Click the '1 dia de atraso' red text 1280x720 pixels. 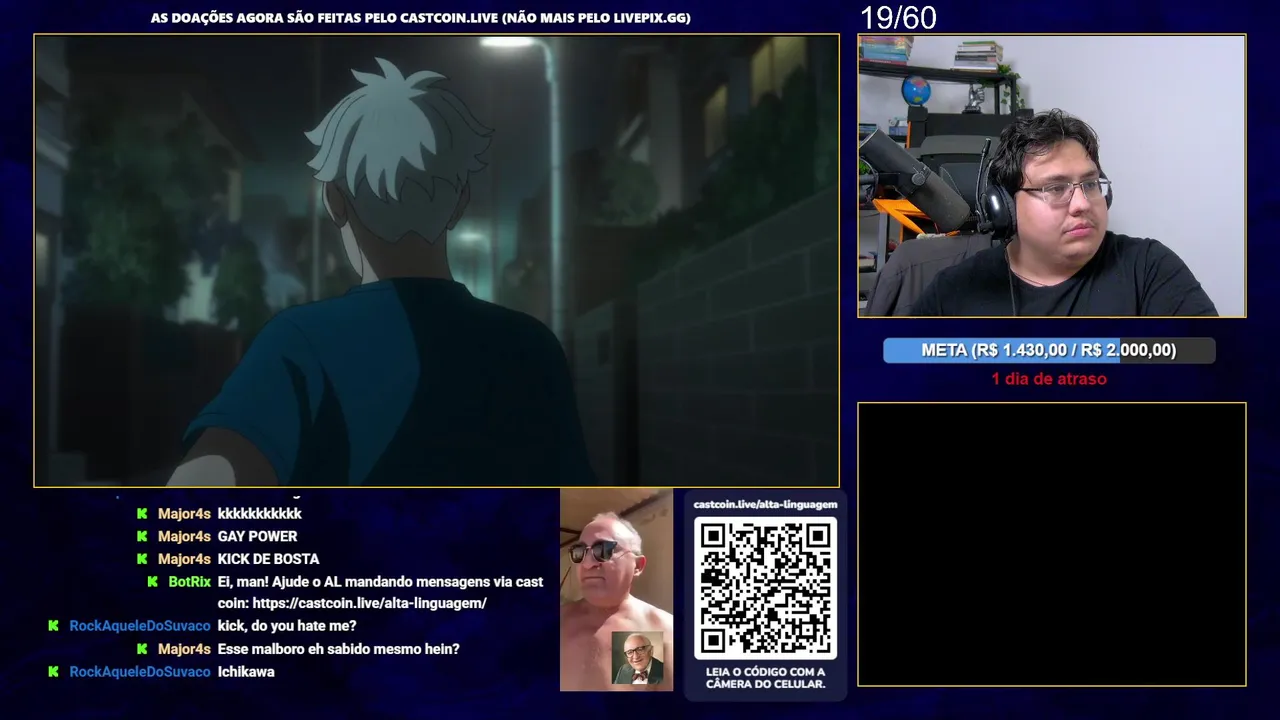[x=1049, y=379]
